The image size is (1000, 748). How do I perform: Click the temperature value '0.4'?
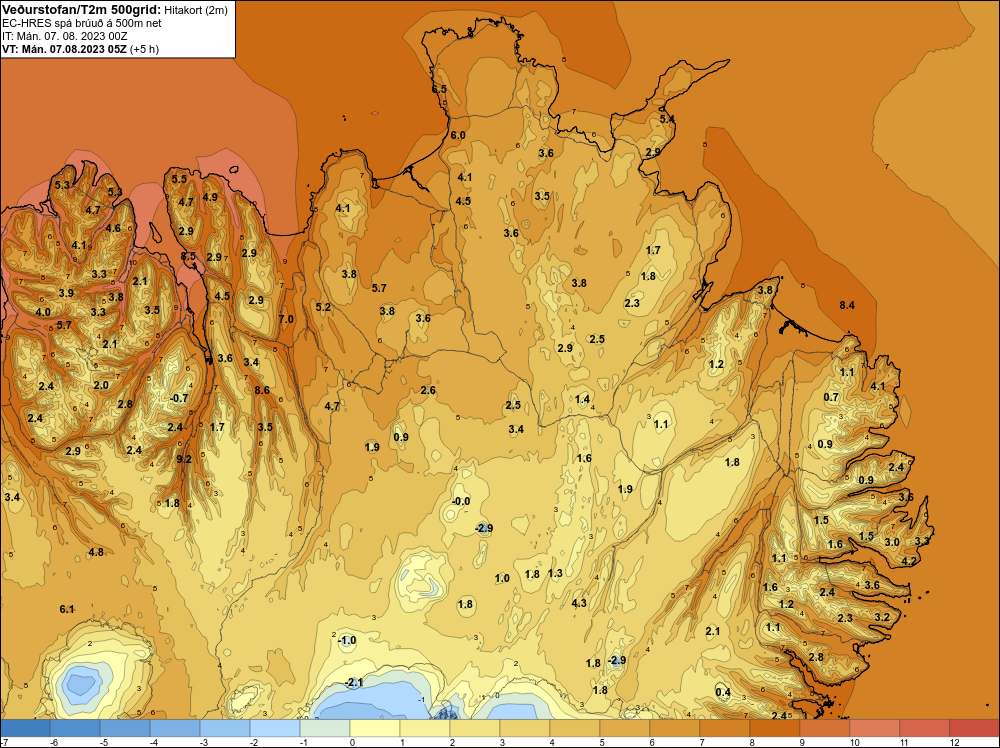(x=723, y=693)
